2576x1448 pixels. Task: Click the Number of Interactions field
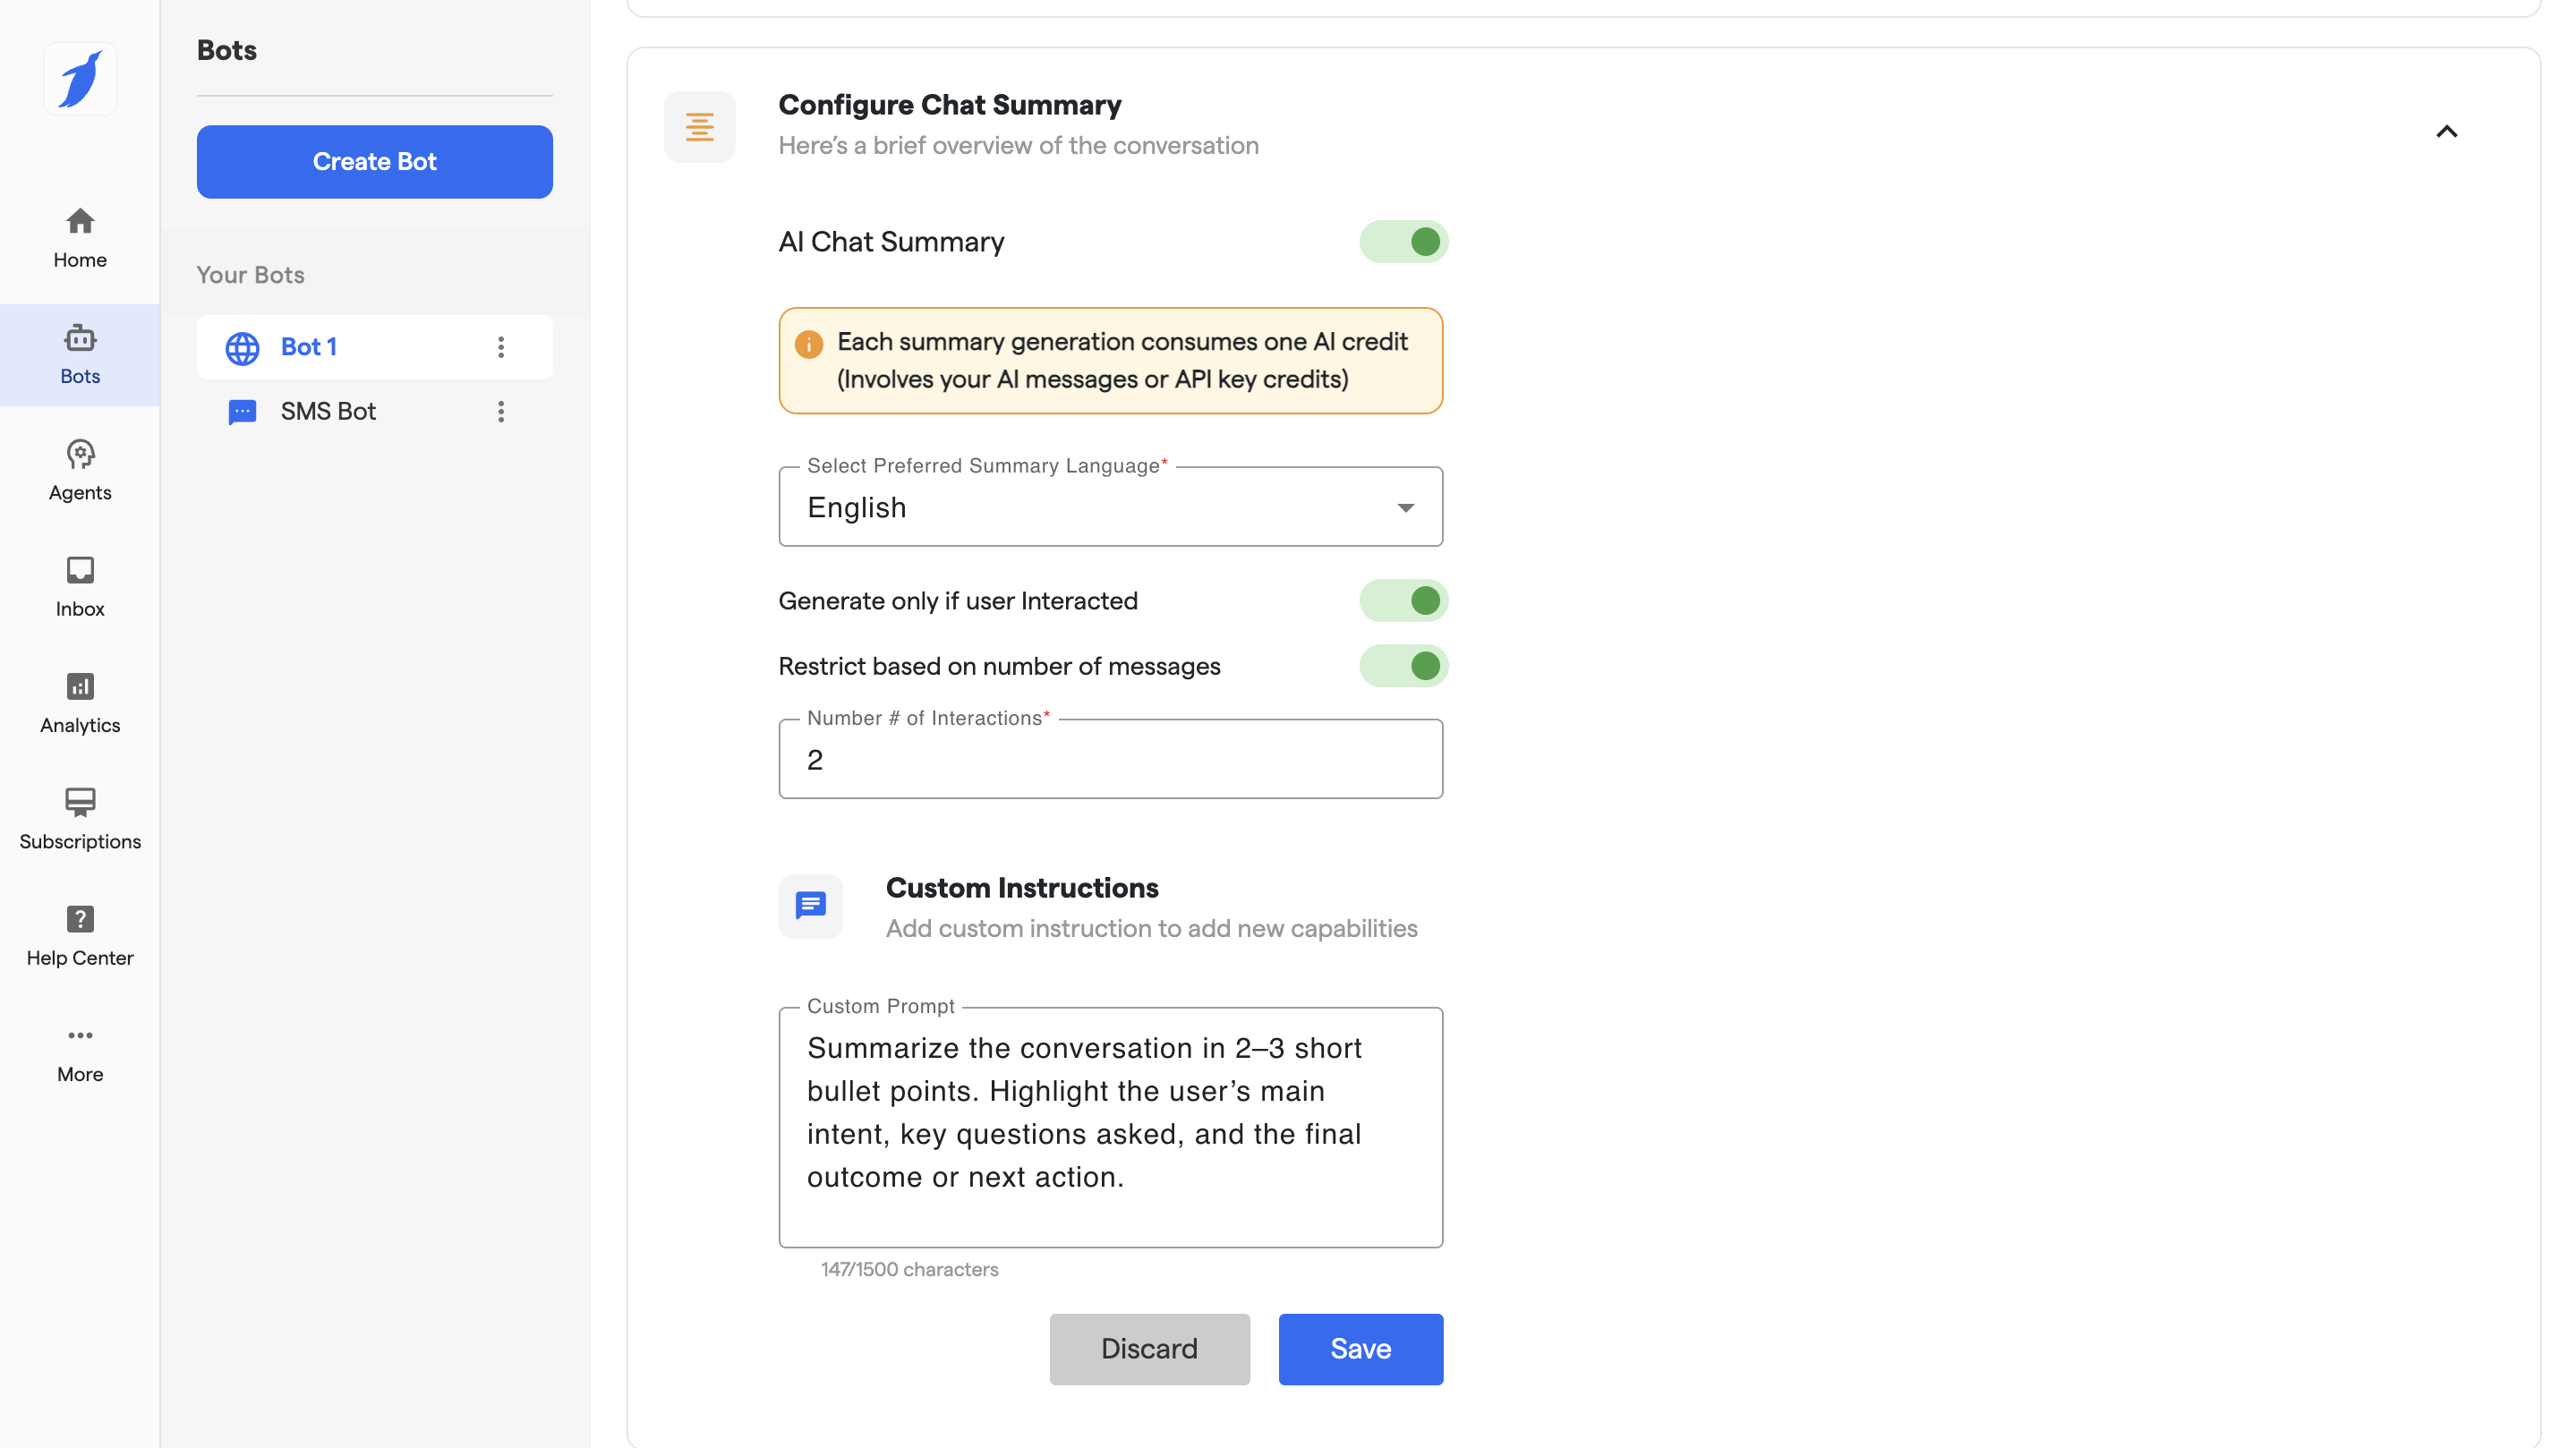coord(1110,760)
